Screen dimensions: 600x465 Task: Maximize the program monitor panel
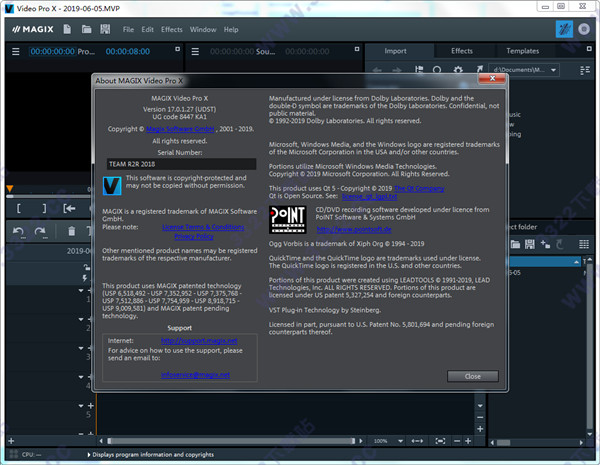(x=178, y=49)
